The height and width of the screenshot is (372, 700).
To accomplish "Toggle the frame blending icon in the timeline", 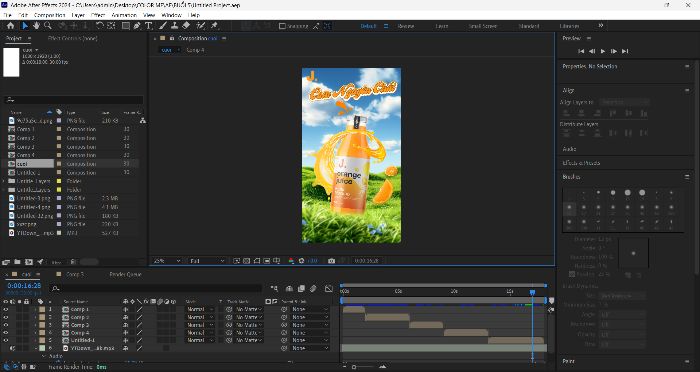I will (x=301, y=289).
